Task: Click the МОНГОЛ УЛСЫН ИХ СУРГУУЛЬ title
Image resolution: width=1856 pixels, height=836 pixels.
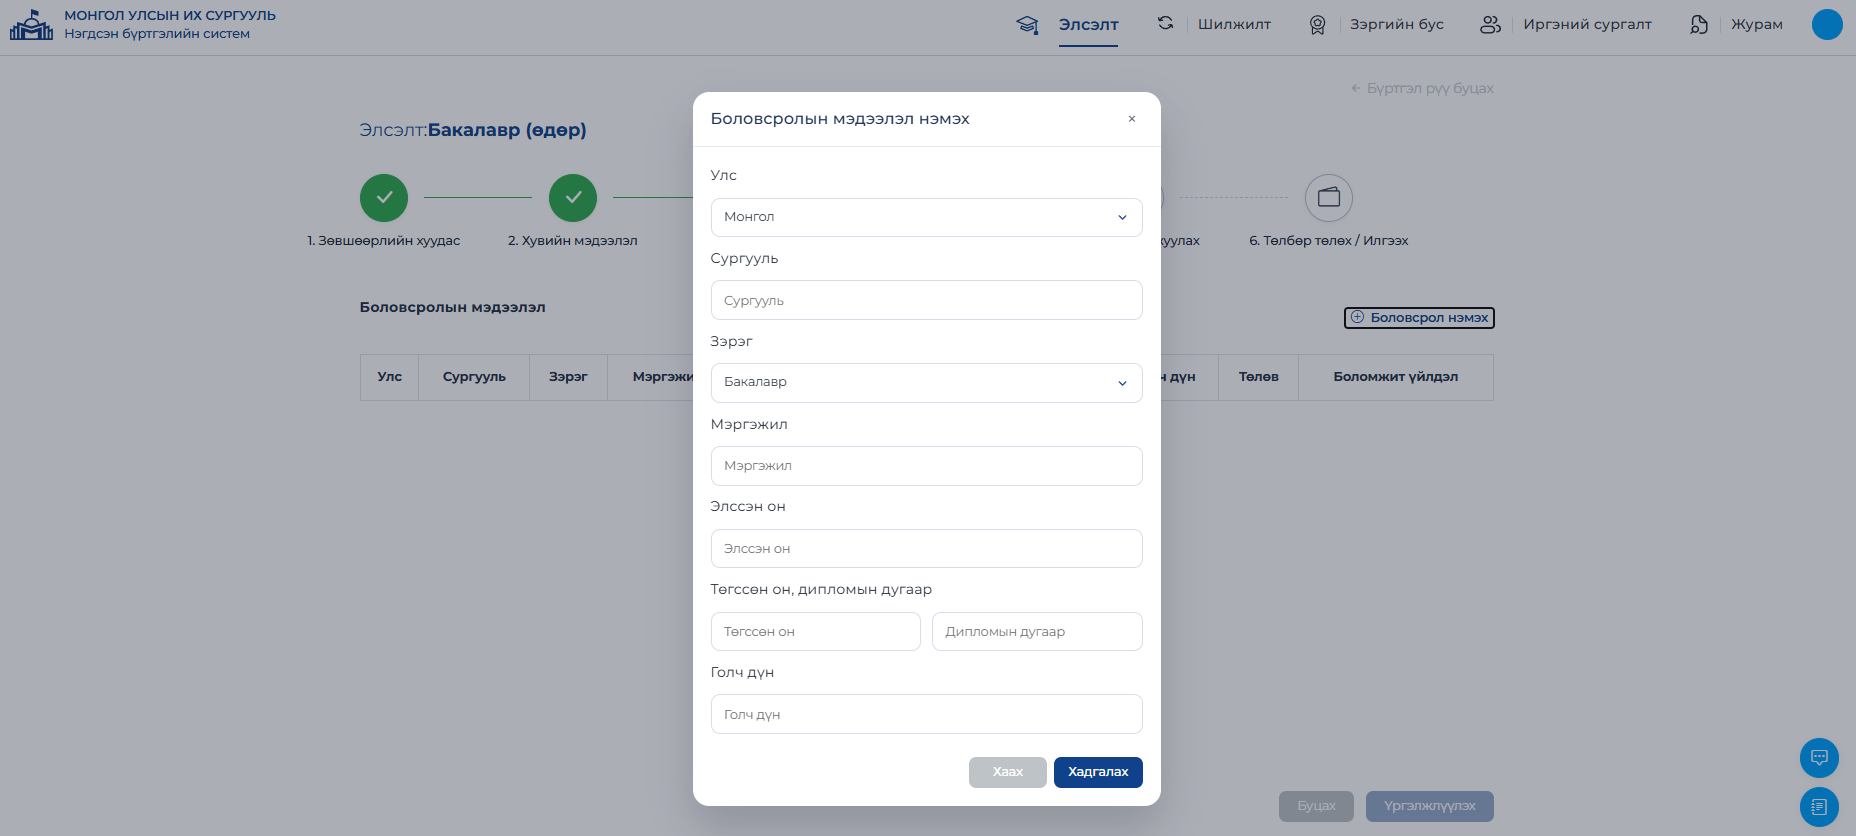Action: click(x=170, y=16)
